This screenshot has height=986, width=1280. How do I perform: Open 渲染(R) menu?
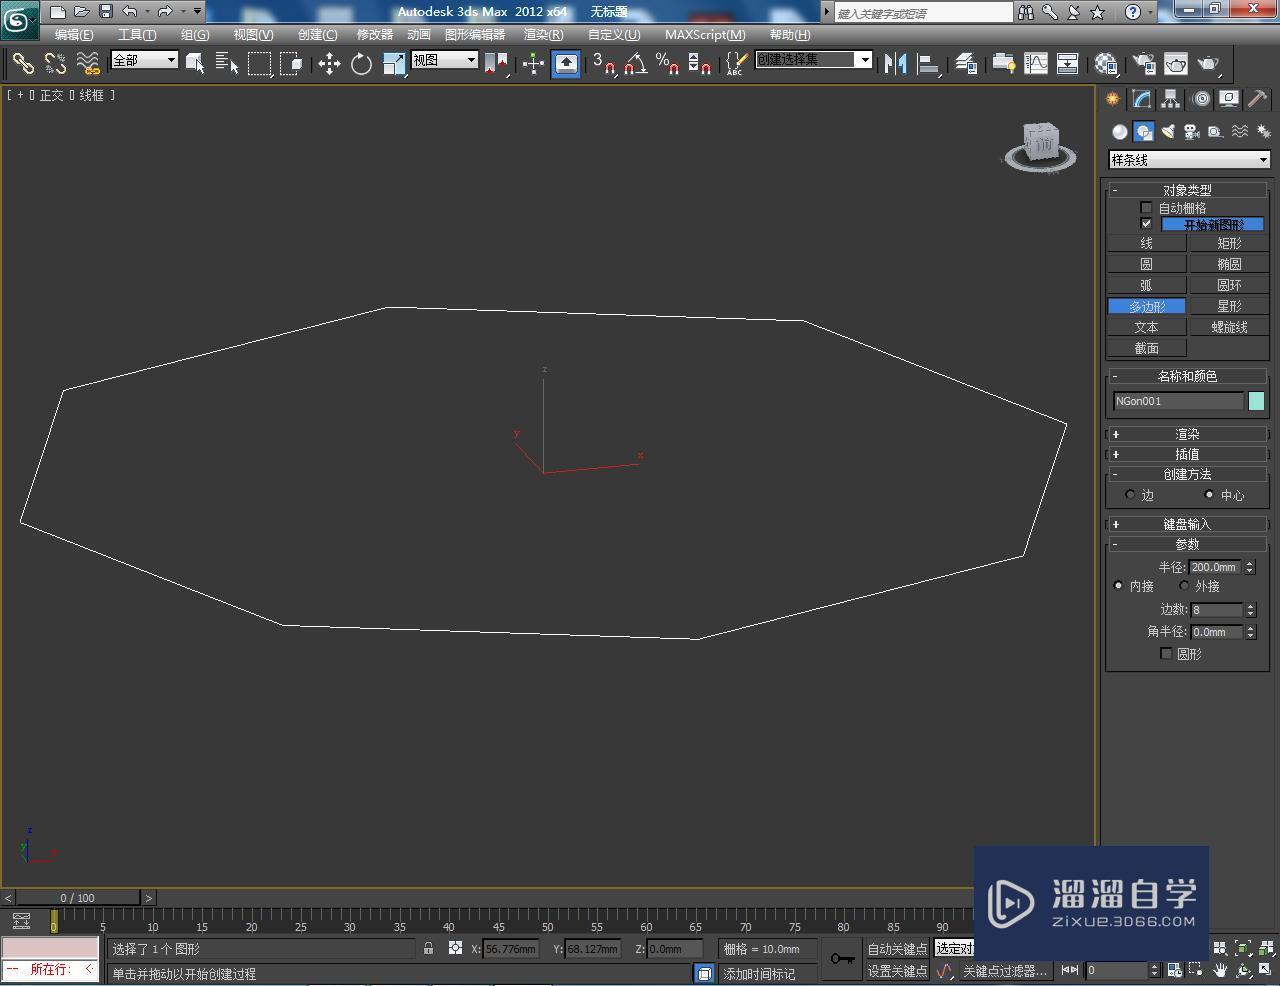click(x=543, y=35)
